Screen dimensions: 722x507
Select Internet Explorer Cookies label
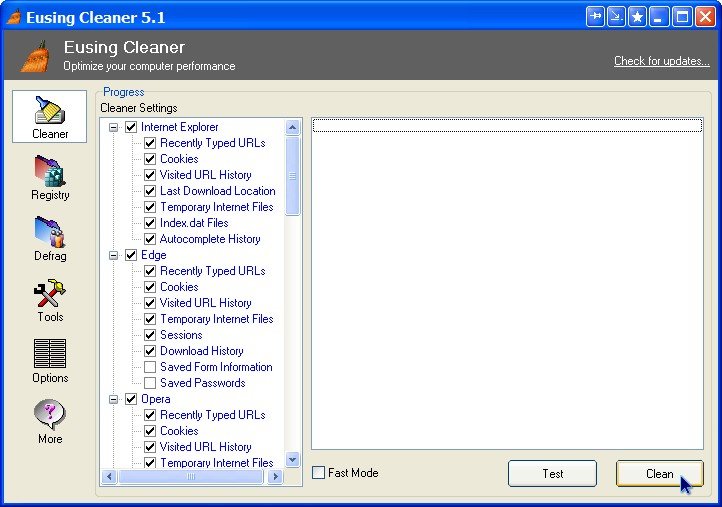coord(179,159)
